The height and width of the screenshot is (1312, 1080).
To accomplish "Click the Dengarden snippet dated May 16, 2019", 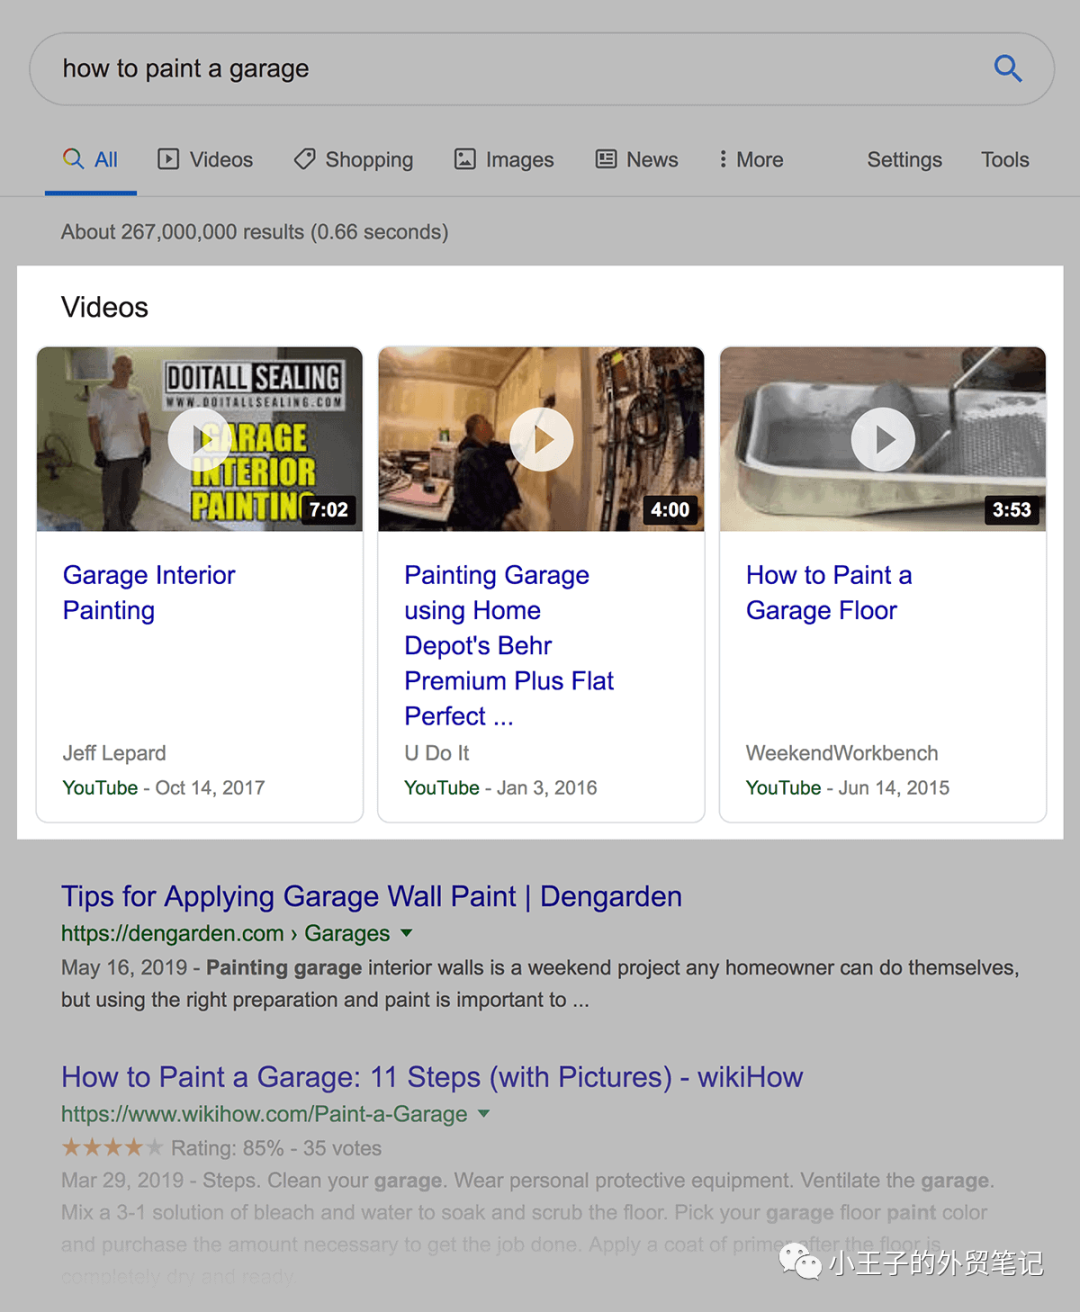I will pos(540,984).
